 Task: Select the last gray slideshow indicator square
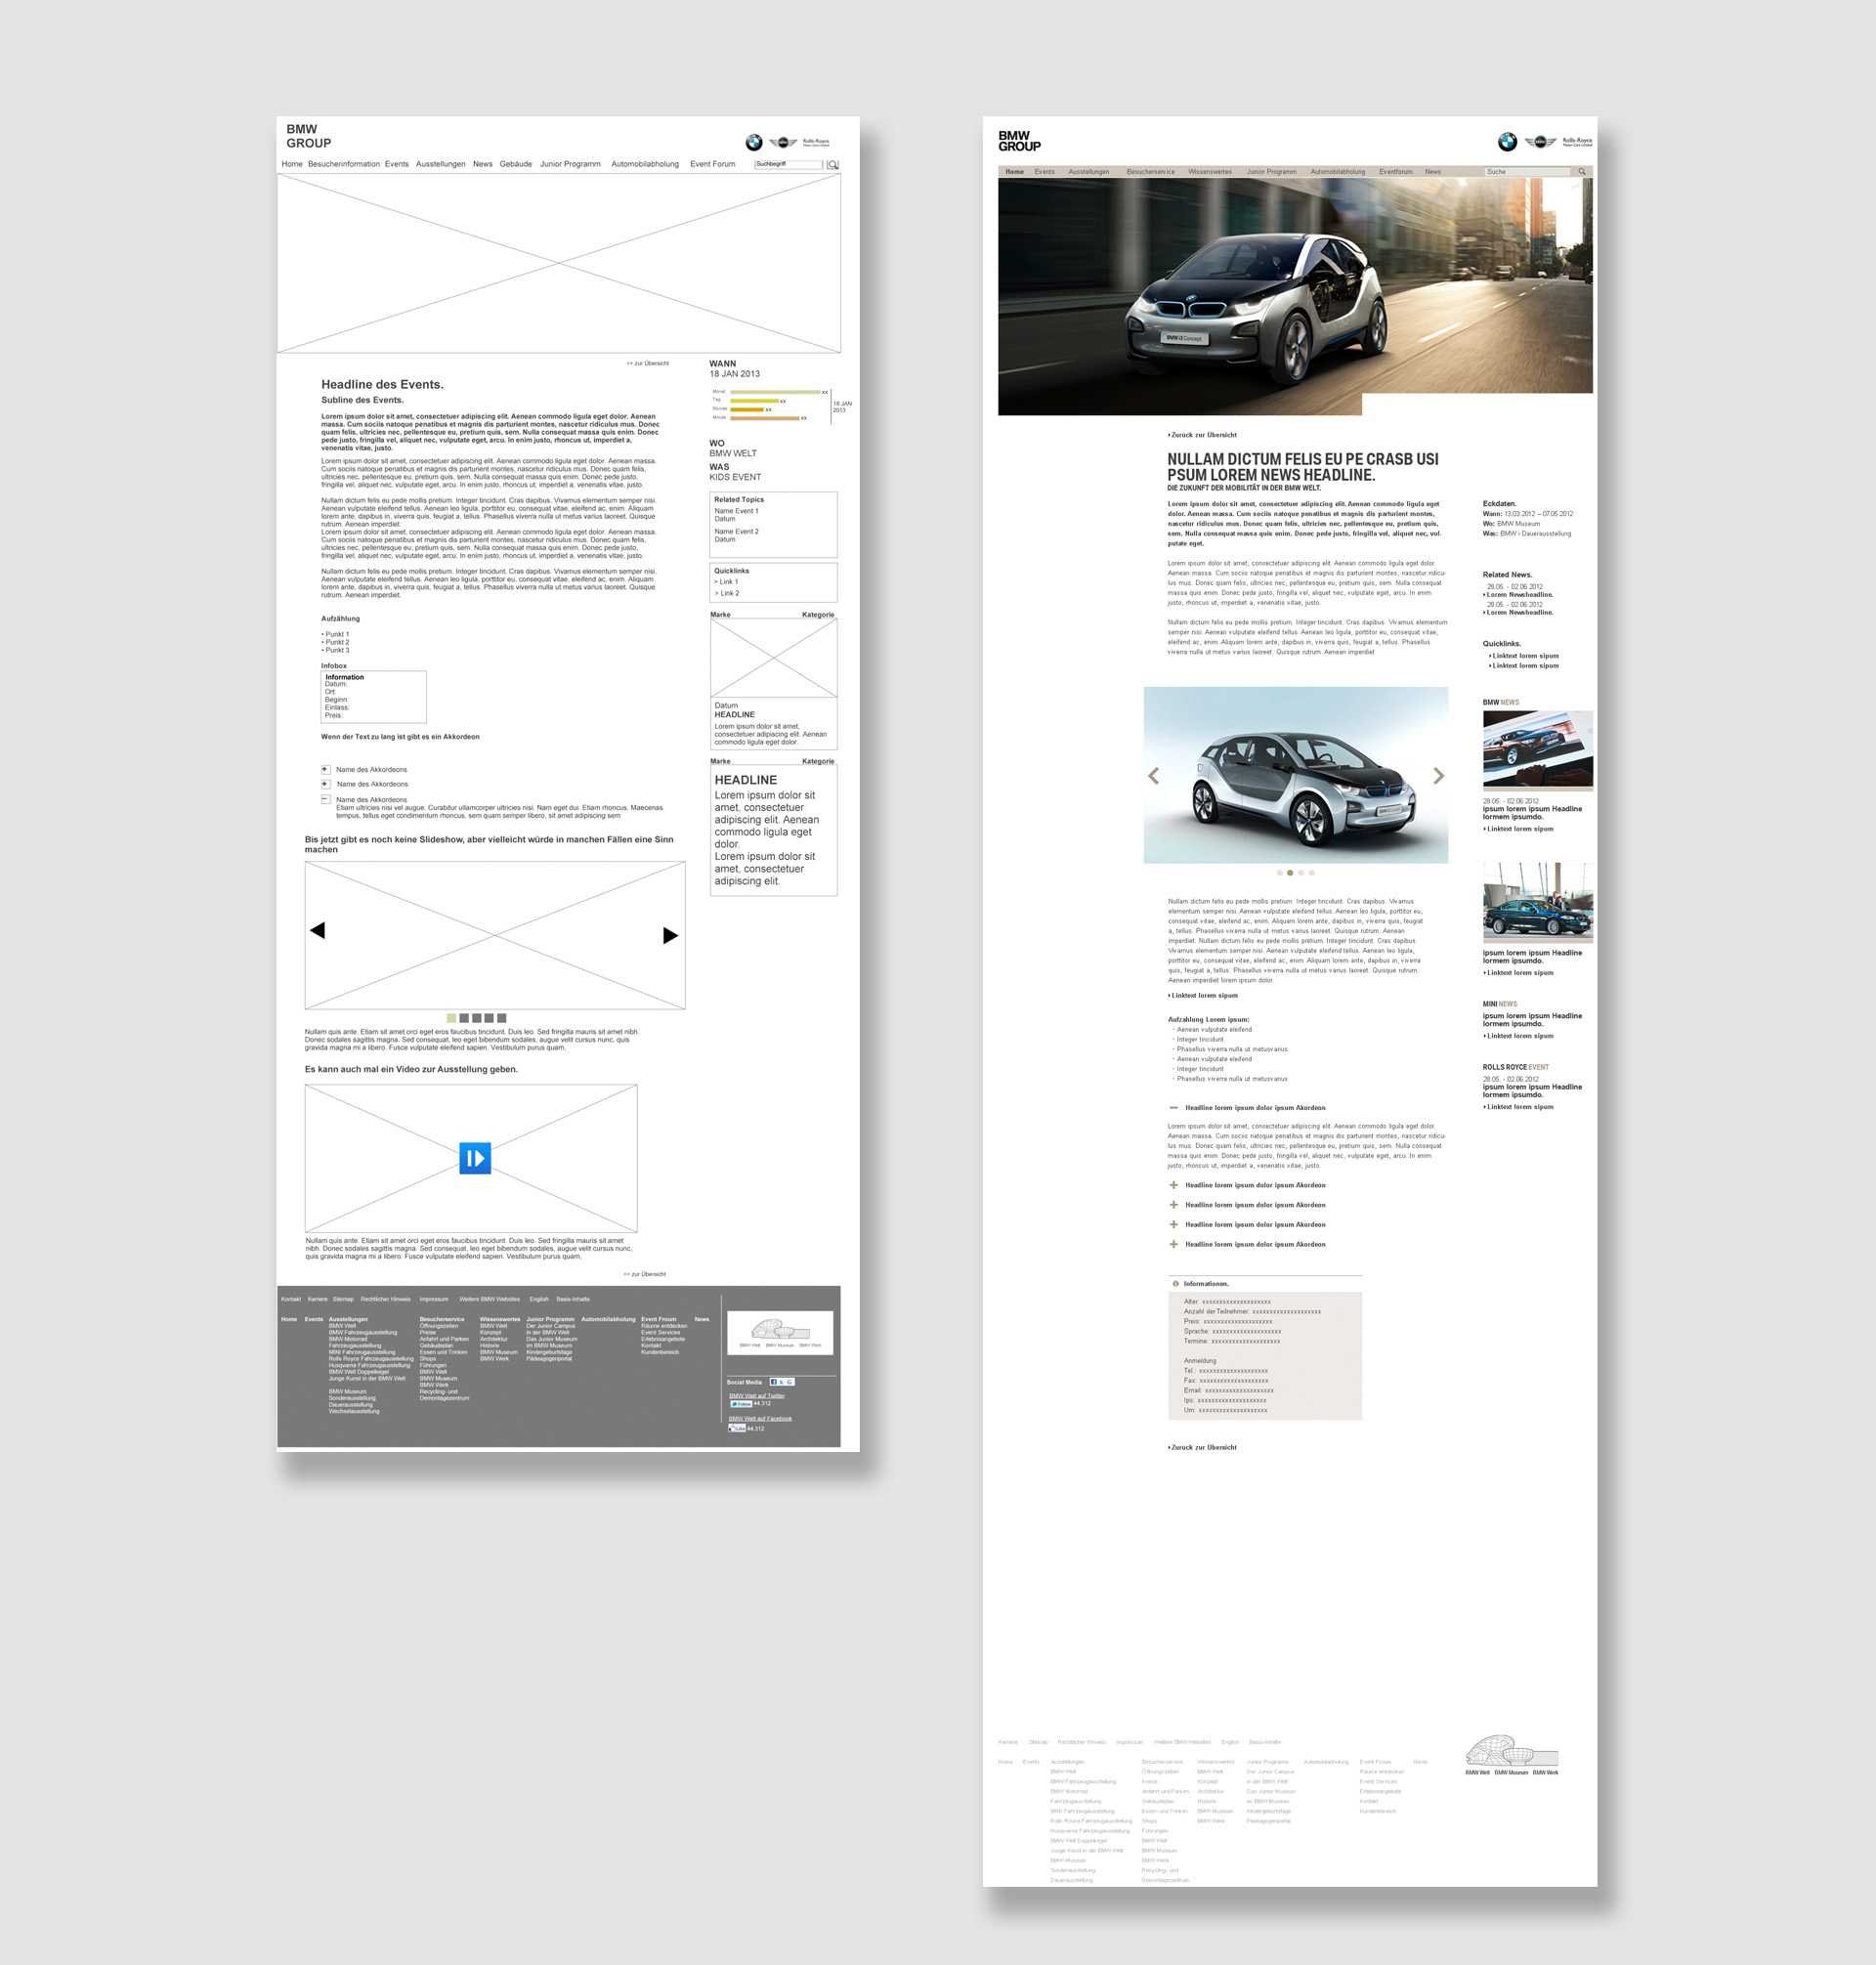(x=502, y=1018)
